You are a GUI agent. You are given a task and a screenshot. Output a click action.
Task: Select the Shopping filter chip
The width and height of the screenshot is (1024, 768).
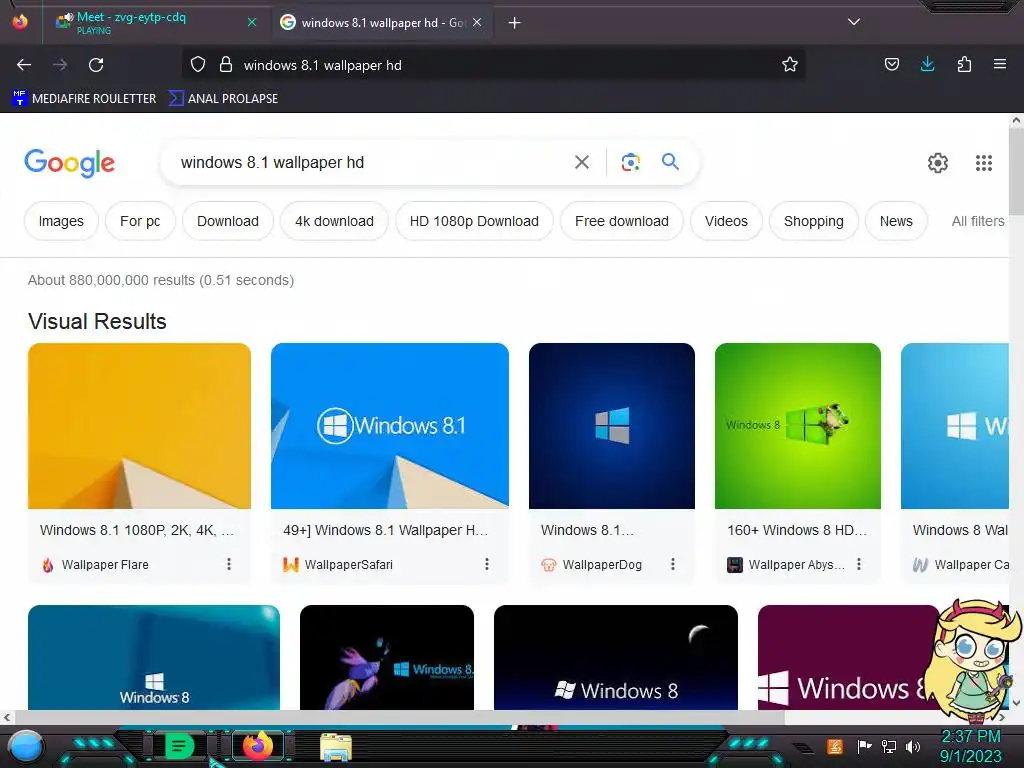(814, 221)
